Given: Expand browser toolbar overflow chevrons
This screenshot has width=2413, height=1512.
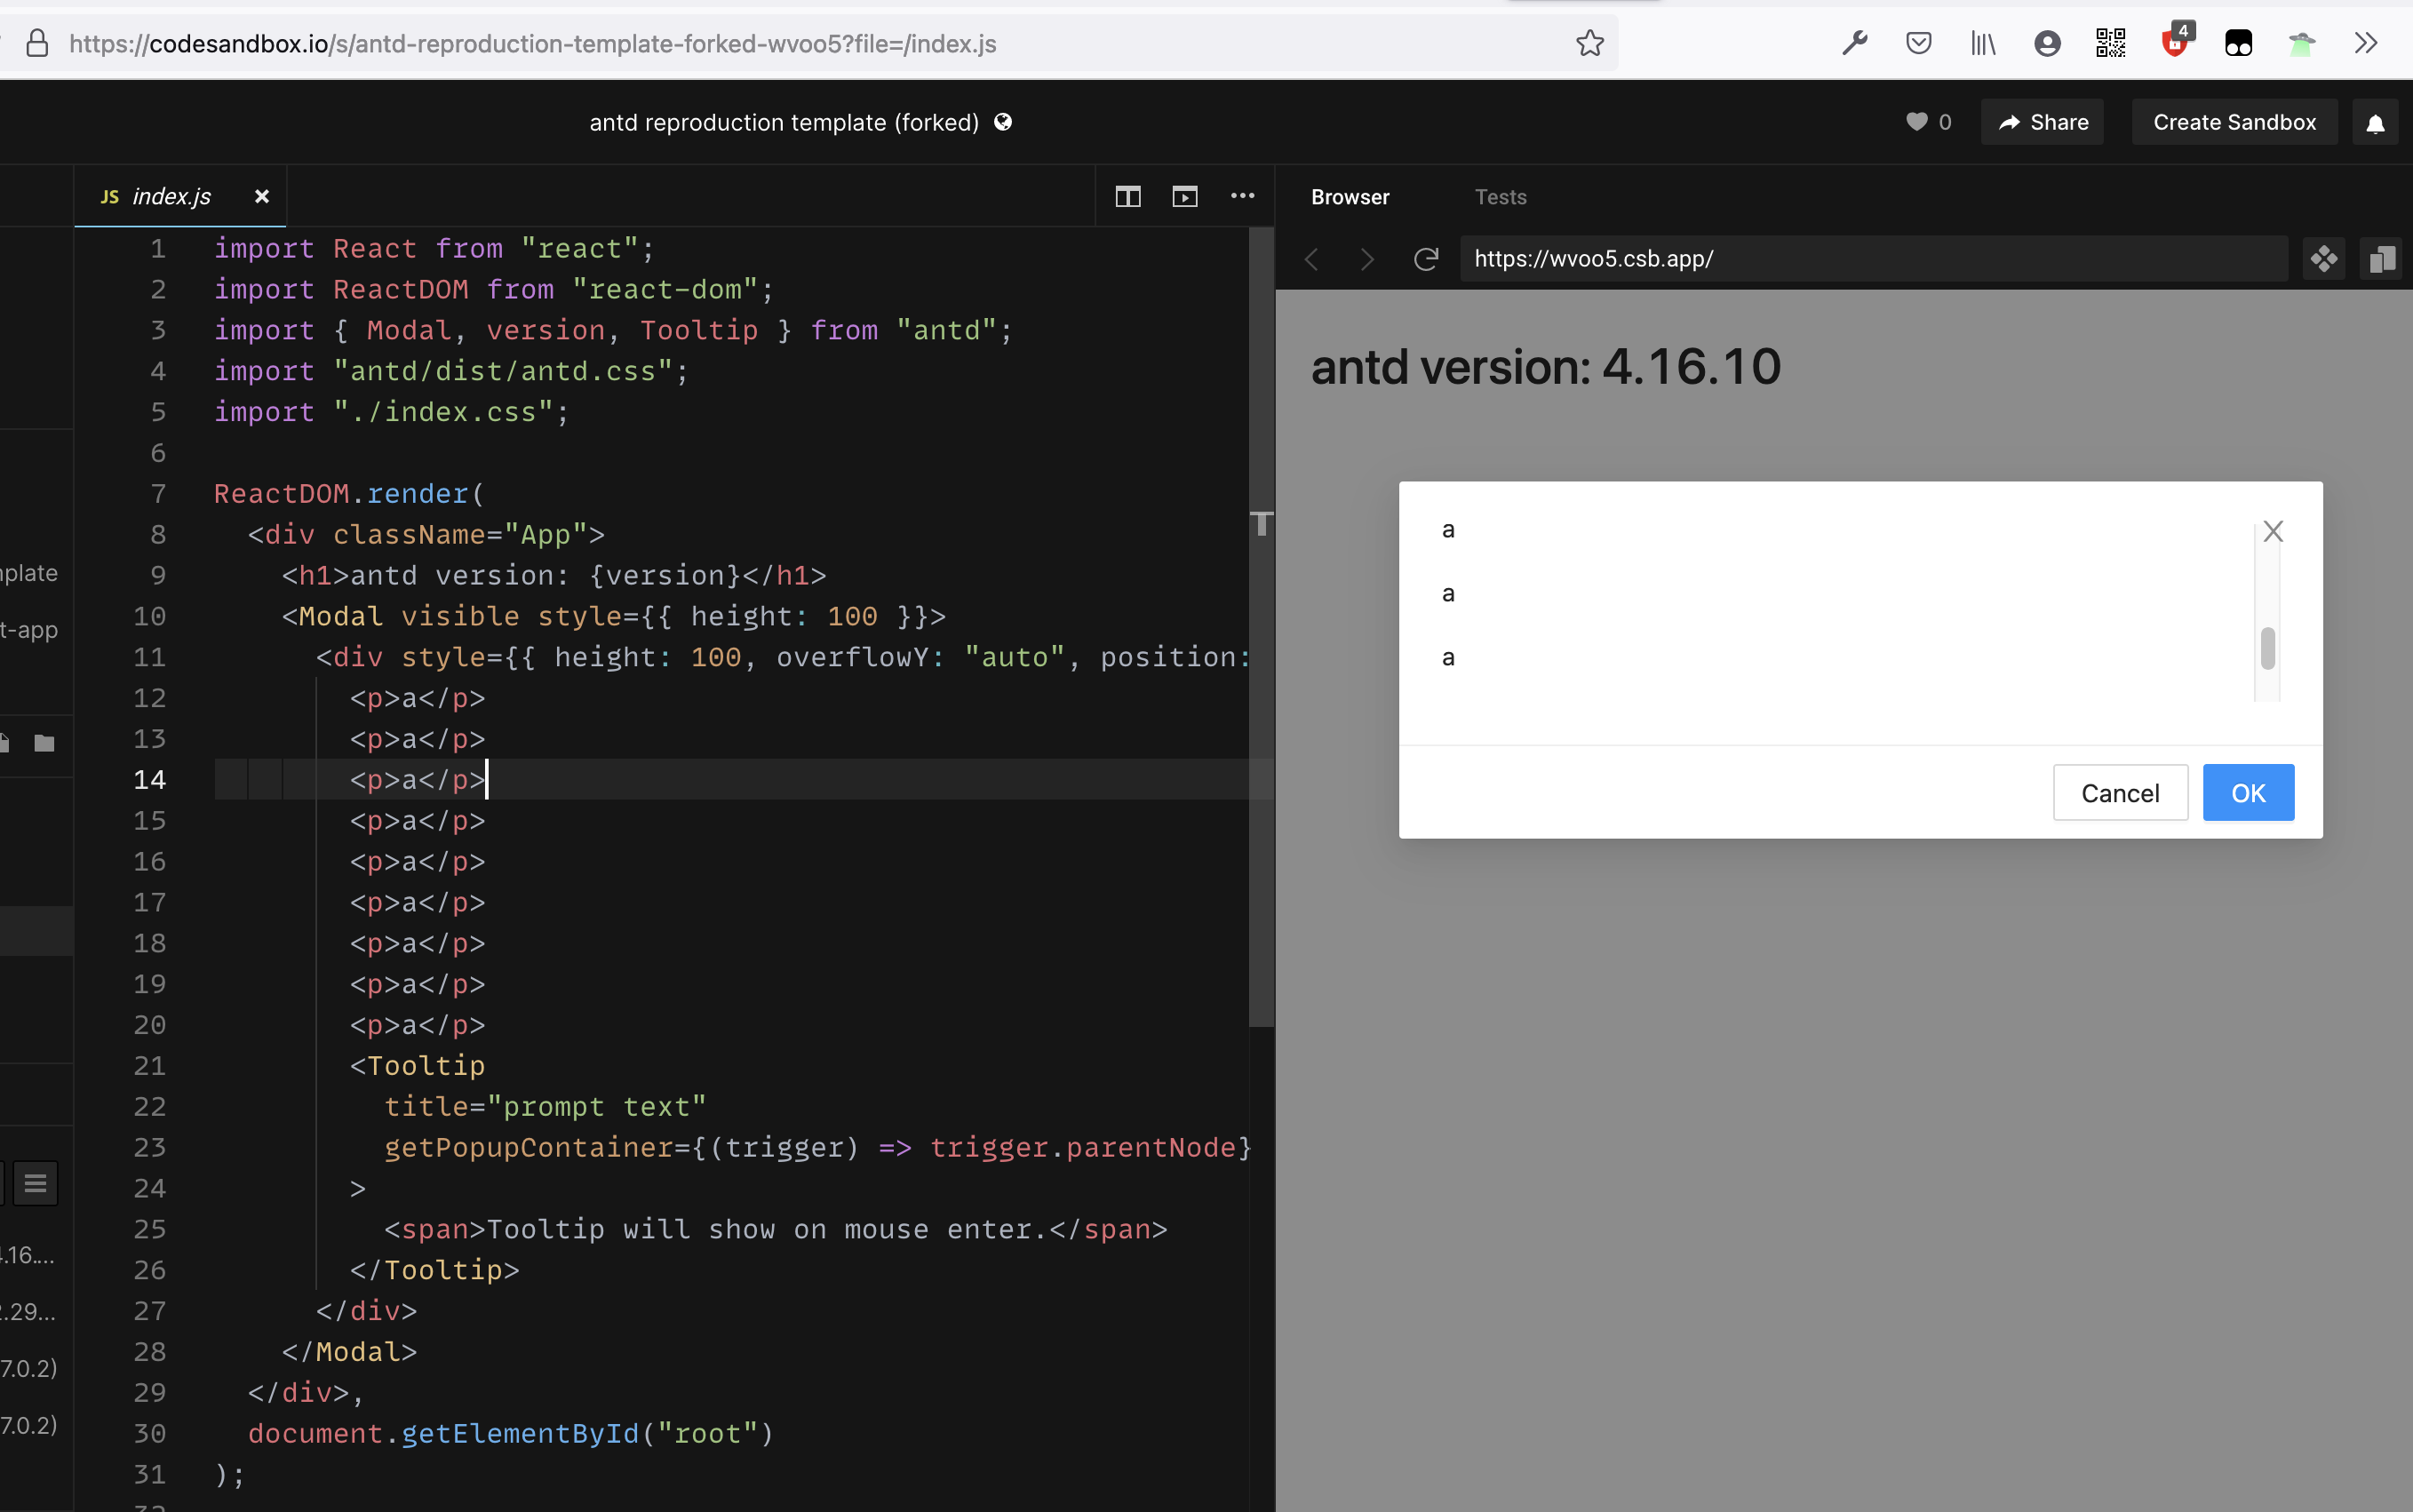Looking at the screenshot, I should tap(2366, 43).
